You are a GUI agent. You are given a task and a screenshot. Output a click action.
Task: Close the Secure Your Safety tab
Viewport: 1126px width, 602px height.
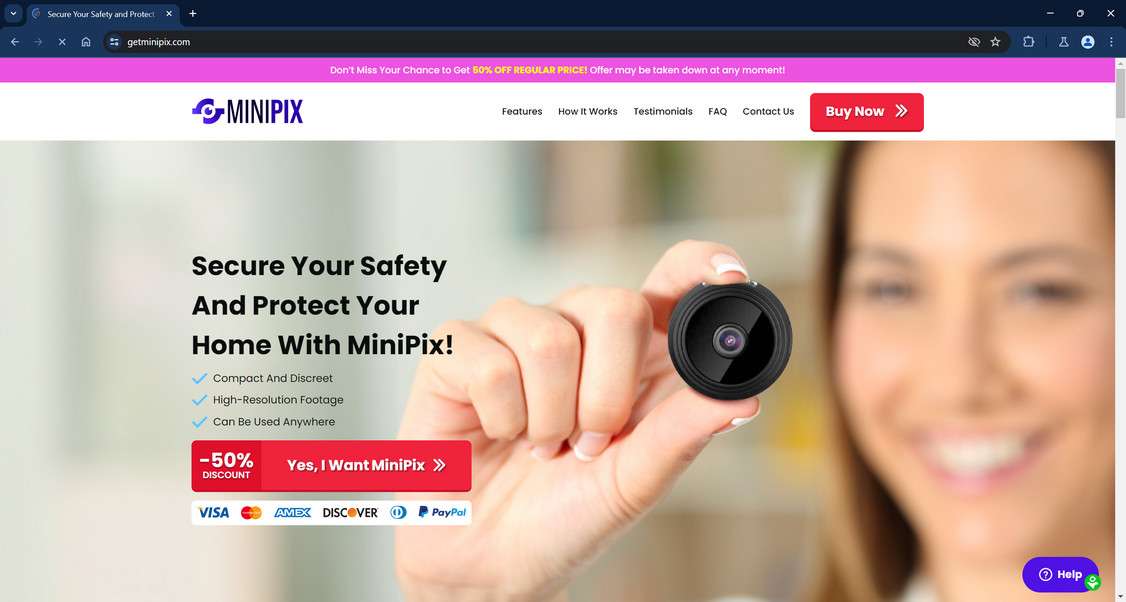pyautogui.click(x=169, y=14)
